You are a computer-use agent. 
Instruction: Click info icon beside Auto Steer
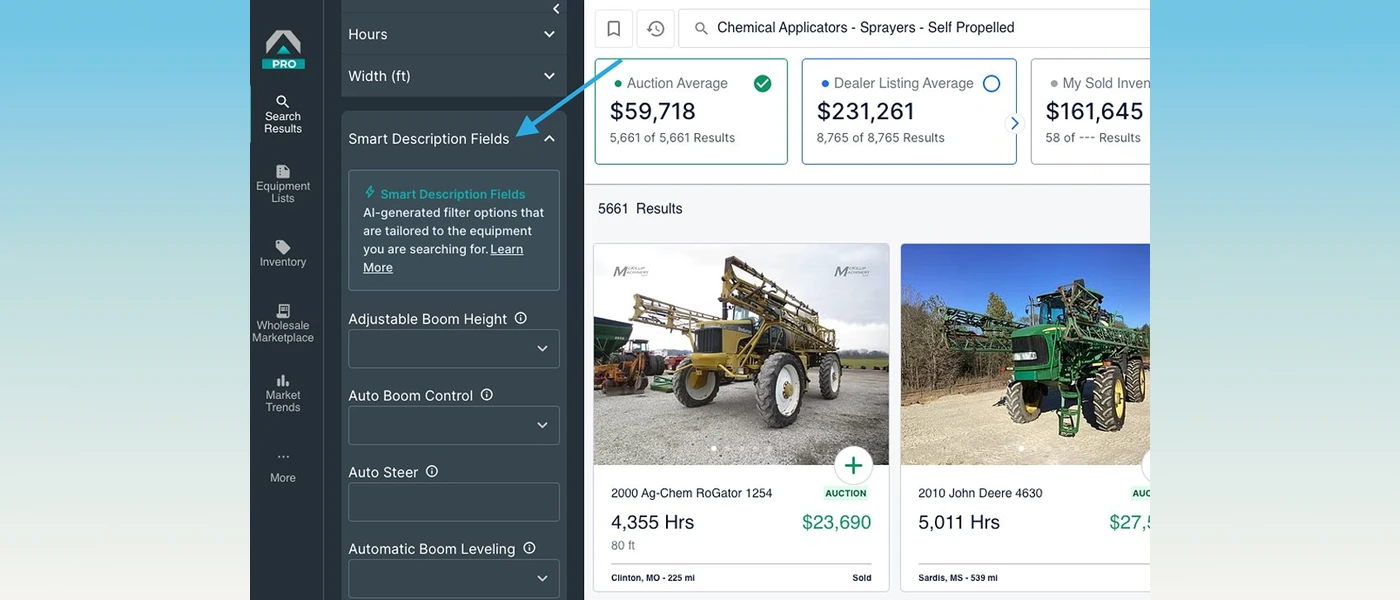[x=432, y=471]
